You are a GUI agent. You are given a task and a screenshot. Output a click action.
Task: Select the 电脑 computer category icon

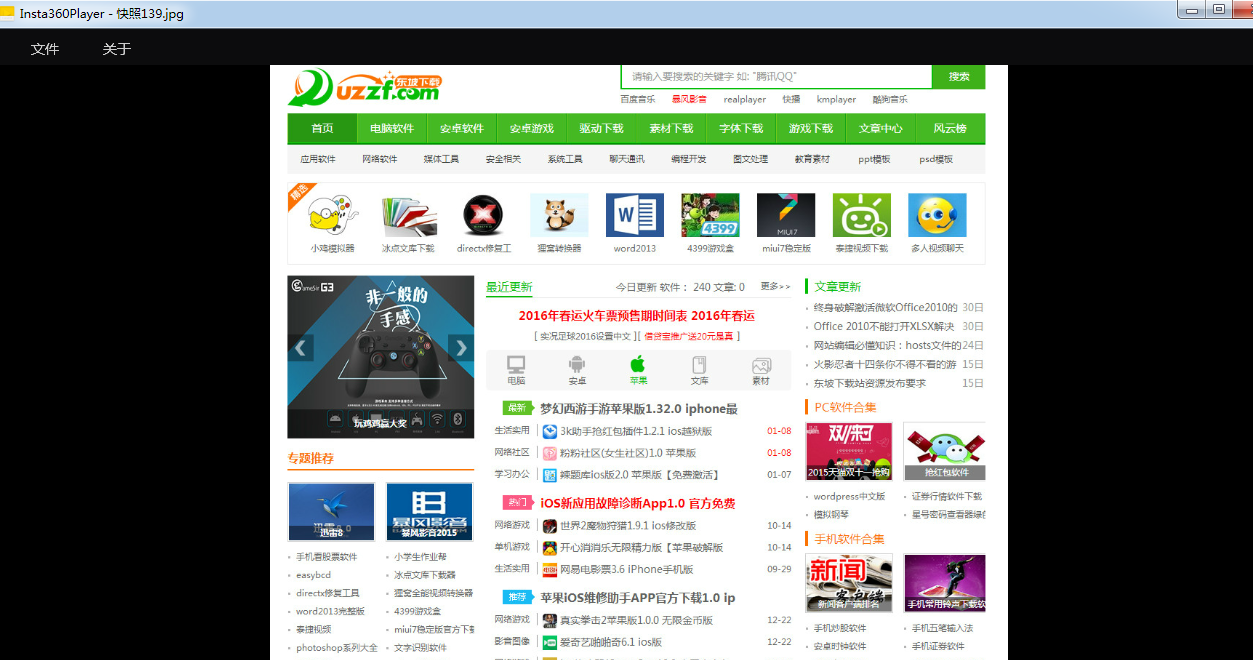[516, 364]
